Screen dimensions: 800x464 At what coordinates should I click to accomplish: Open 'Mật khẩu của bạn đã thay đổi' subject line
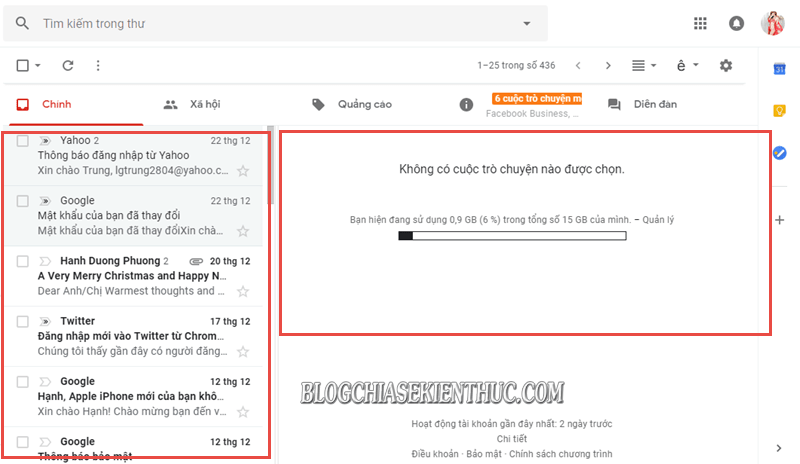pyautogui.click(x=109, y=215)
